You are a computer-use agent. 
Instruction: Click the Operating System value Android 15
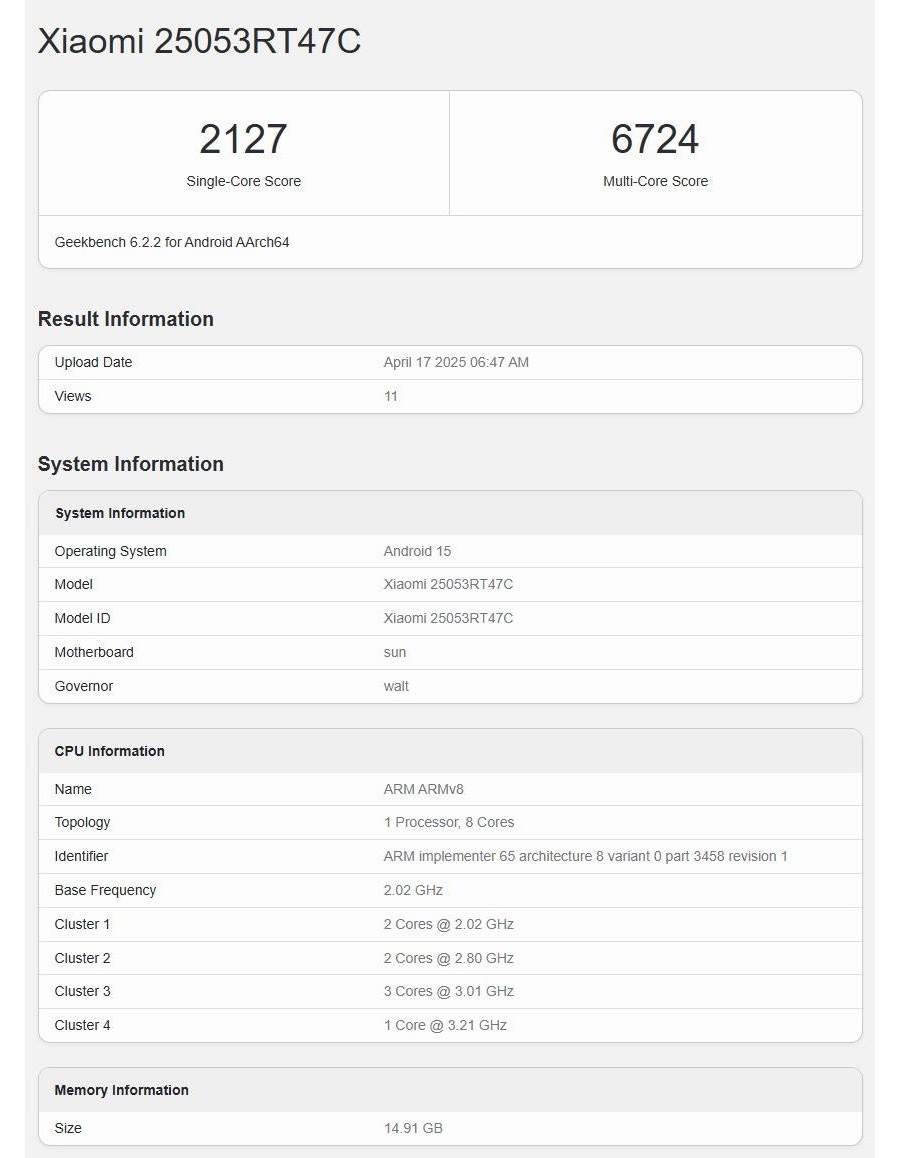point(417,551)
